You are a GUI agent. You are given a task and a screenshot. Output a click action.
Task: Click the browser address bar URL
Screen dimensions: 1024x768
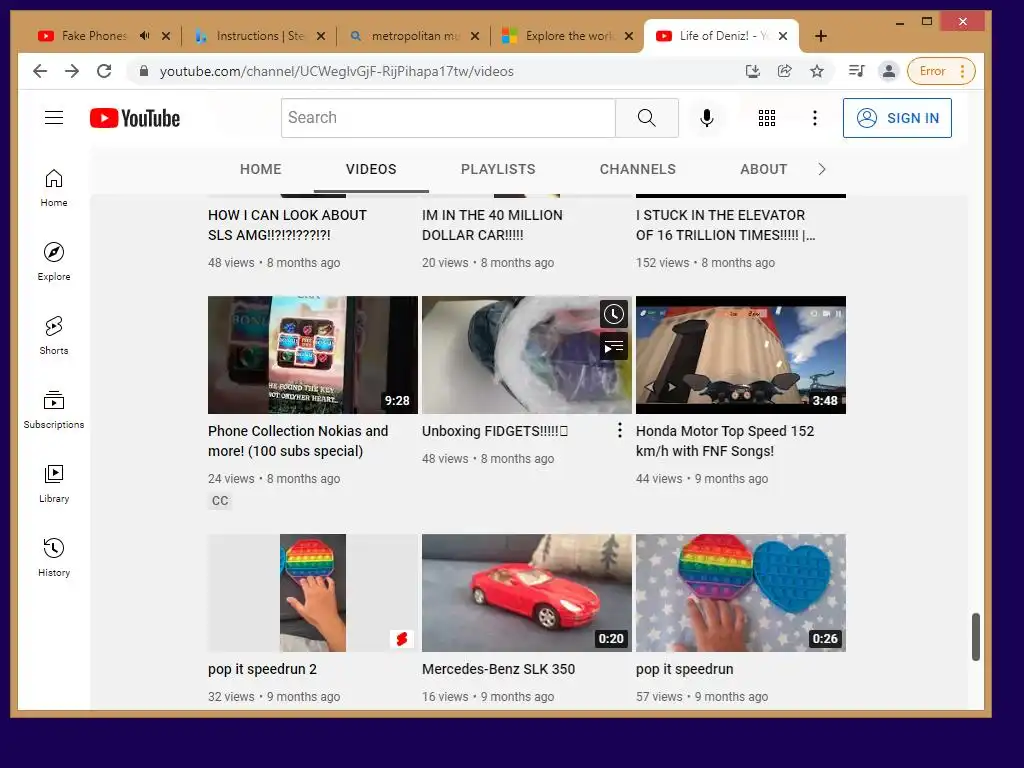(x=336, y=71)
